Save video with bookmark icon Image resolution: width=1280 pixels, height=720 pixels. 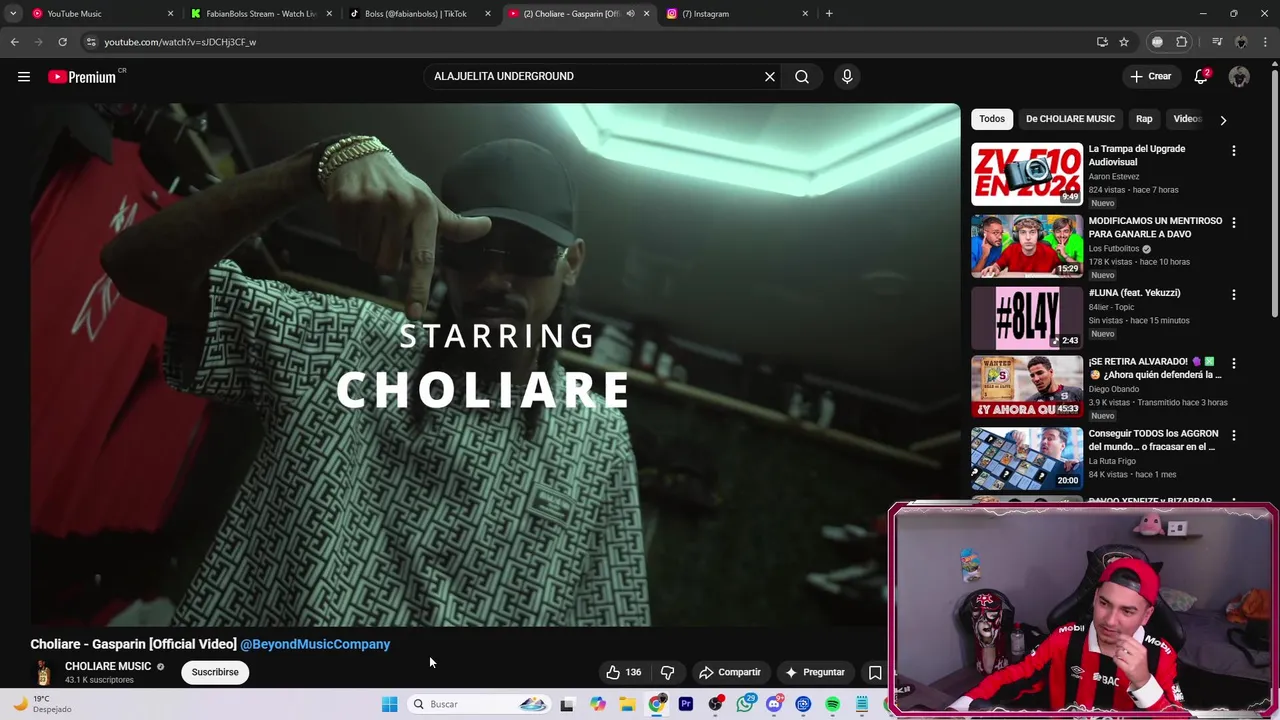[x=875, y=672]
